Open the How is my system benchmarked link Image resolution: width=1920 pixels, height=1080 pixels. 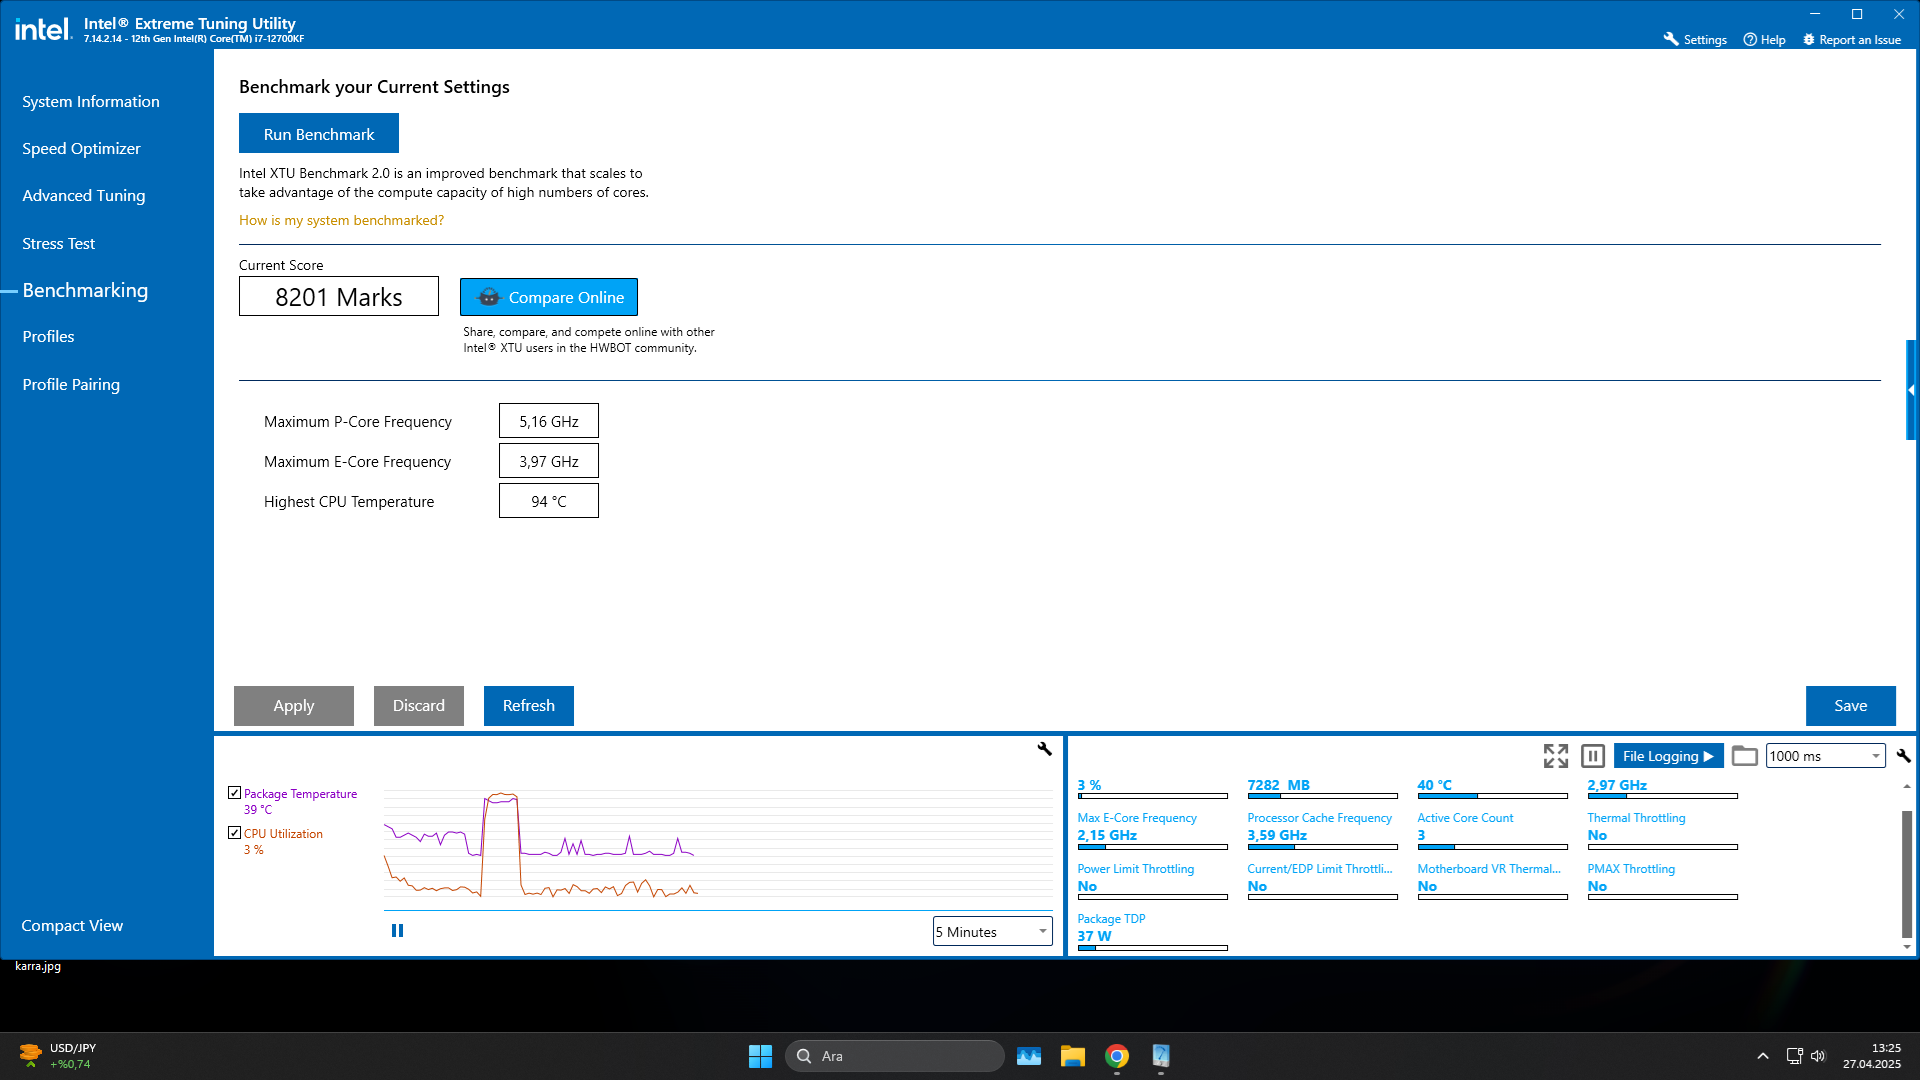pos(341,221)
